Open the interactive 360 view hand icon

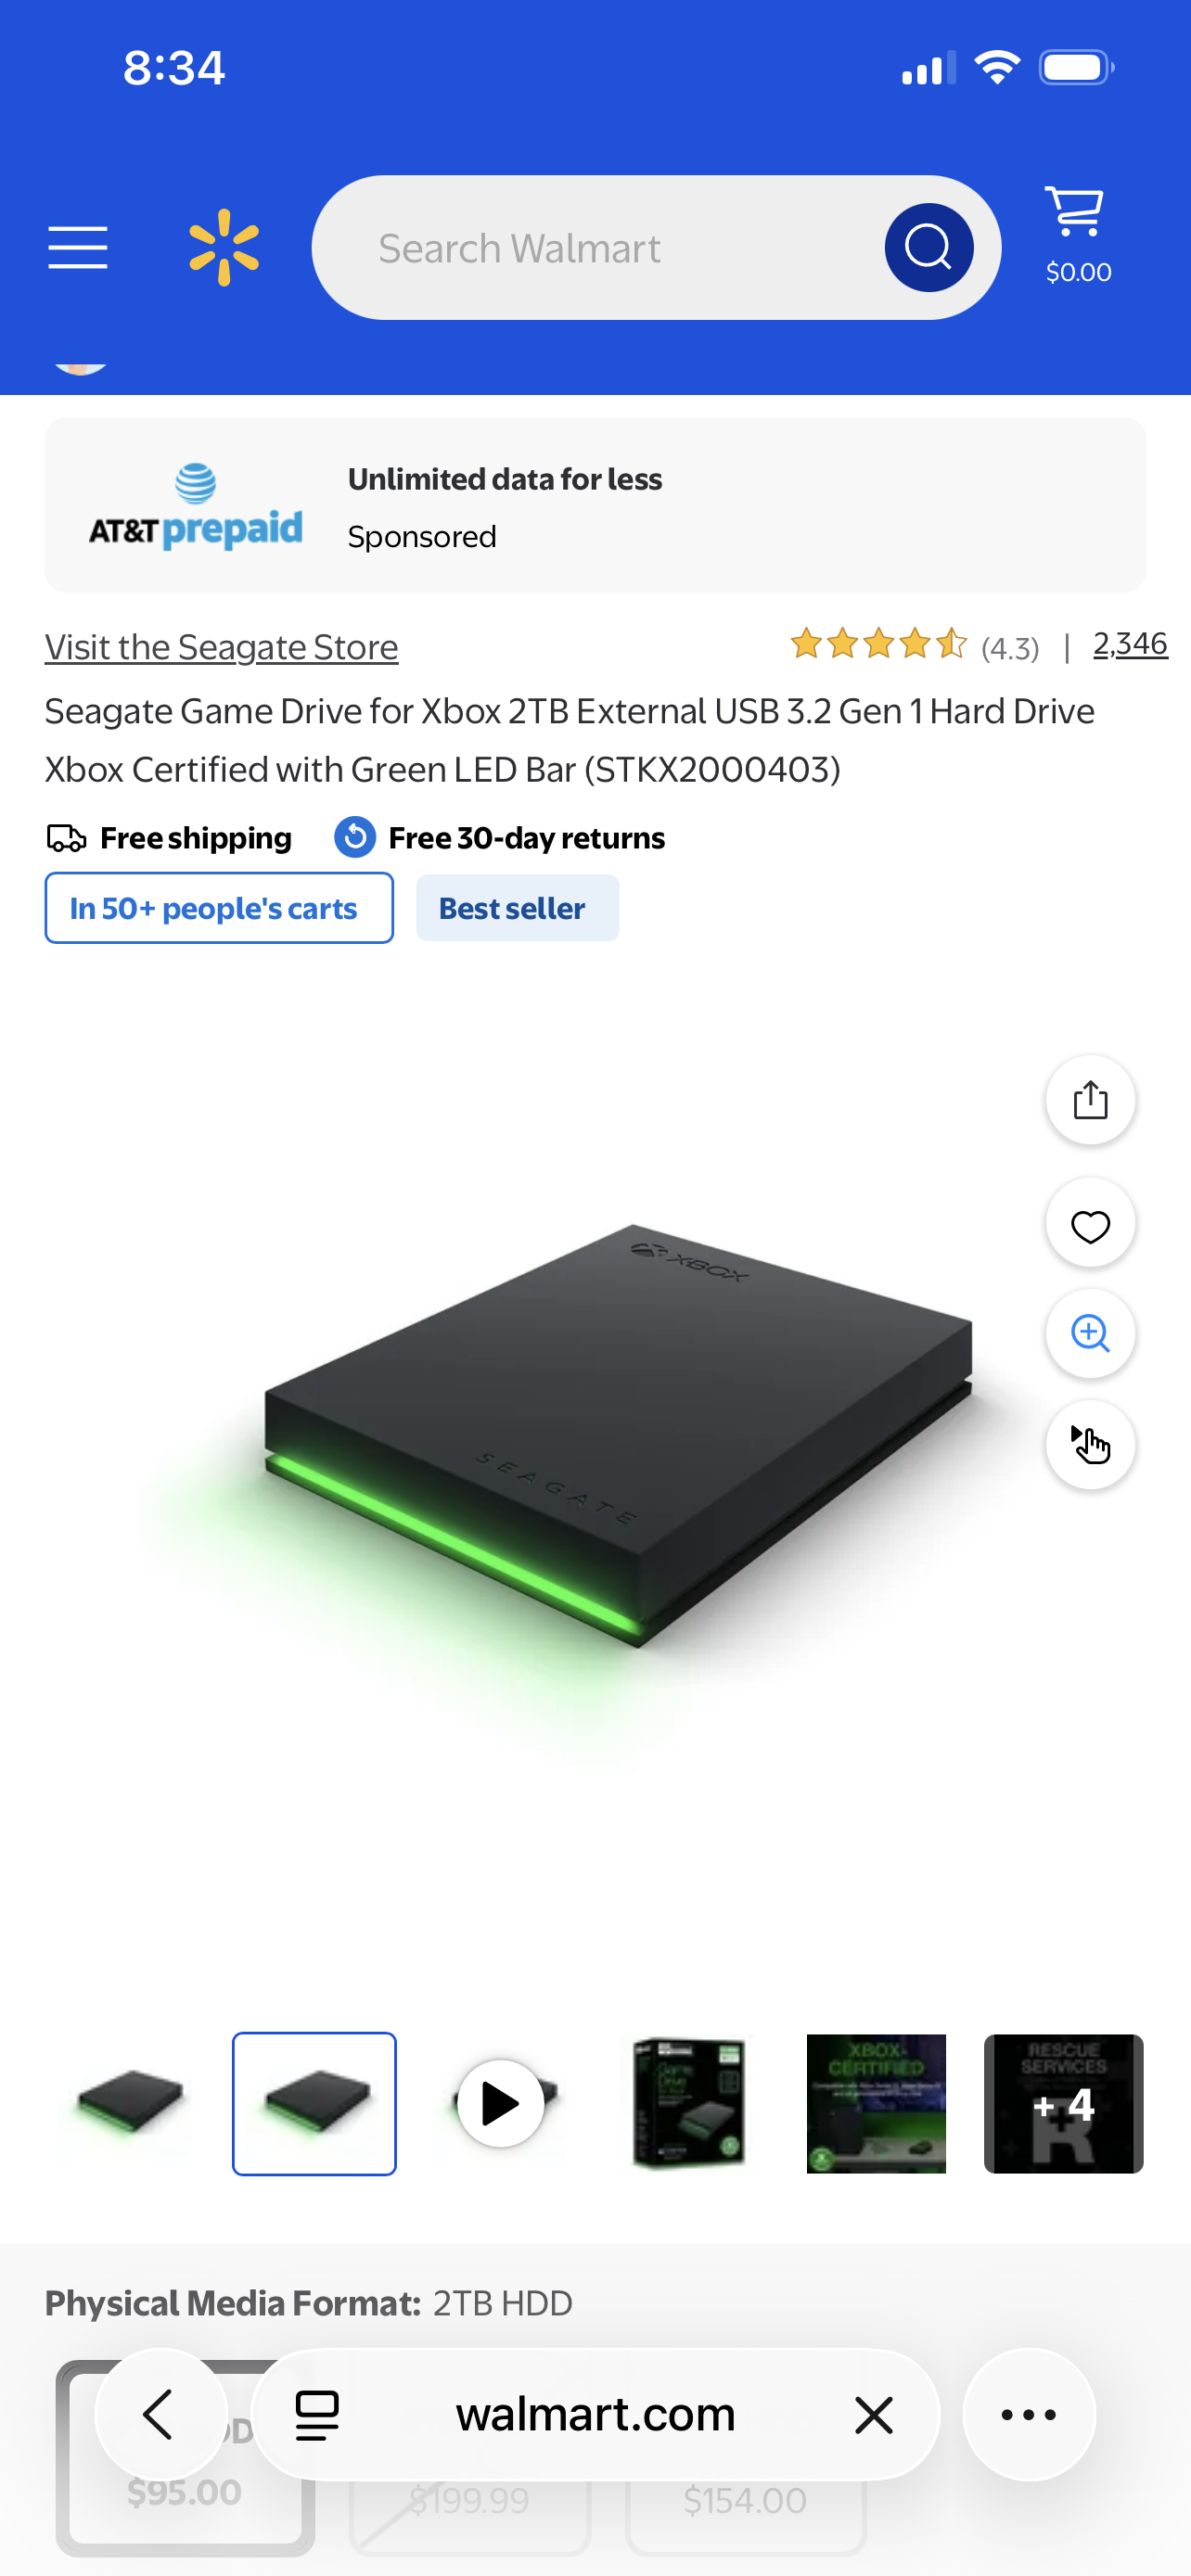(x=1090, y=1445)
